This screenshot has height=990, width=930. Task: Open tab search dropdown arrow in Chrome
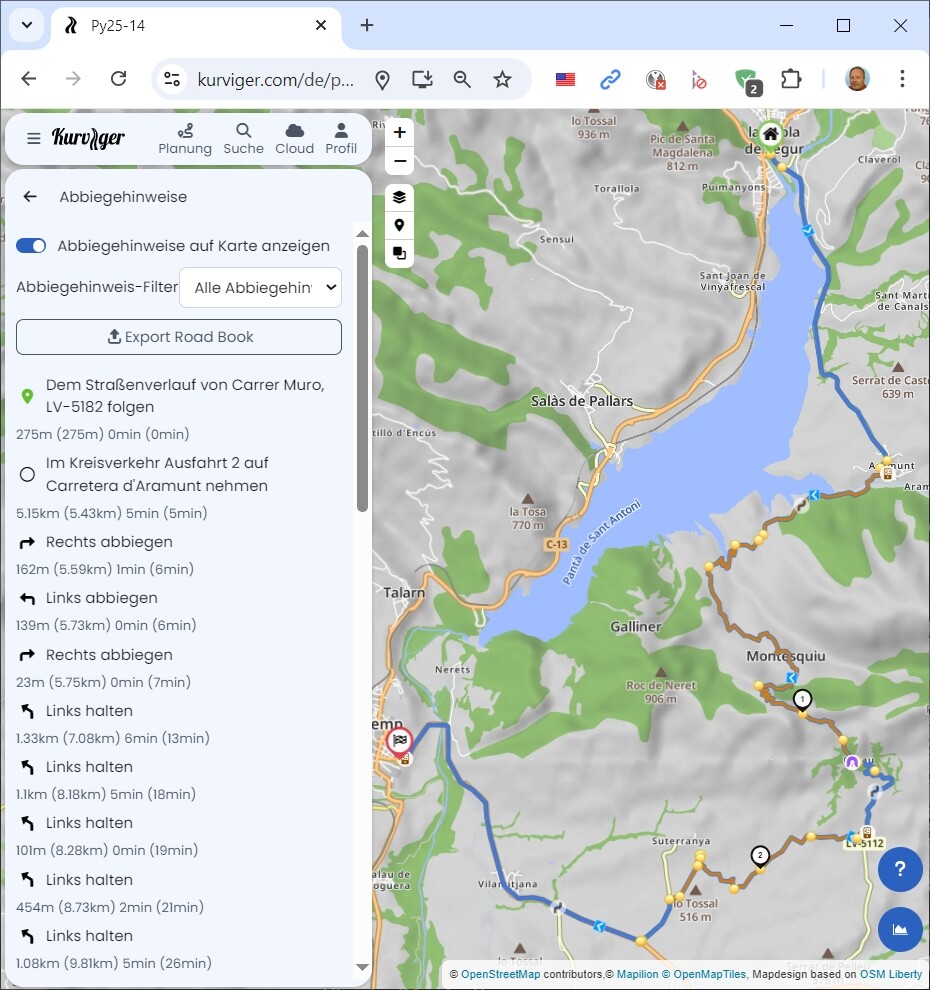[26, 25]
